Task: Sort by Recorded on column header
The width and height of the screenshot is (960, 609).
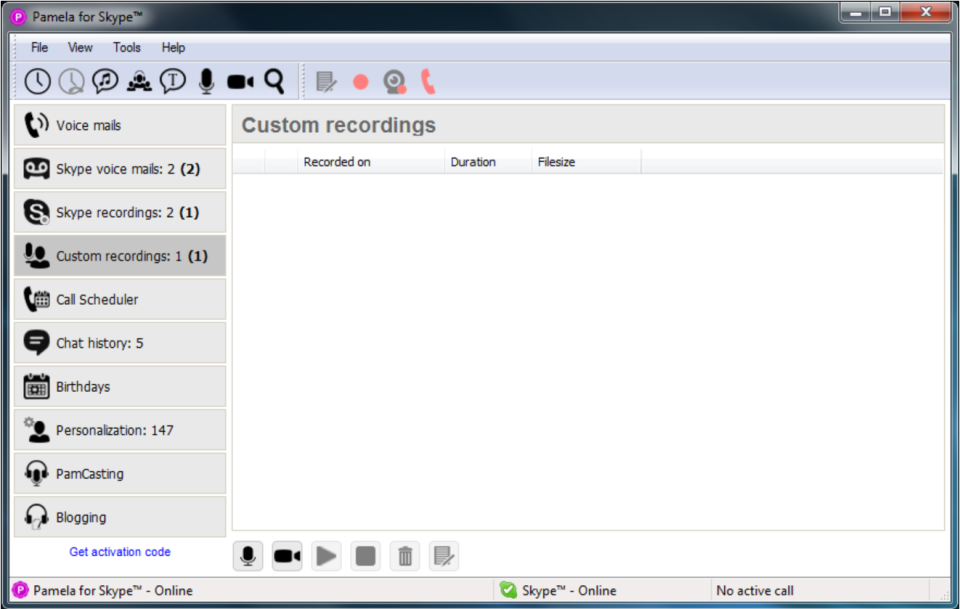Action: tap(370, 162)
